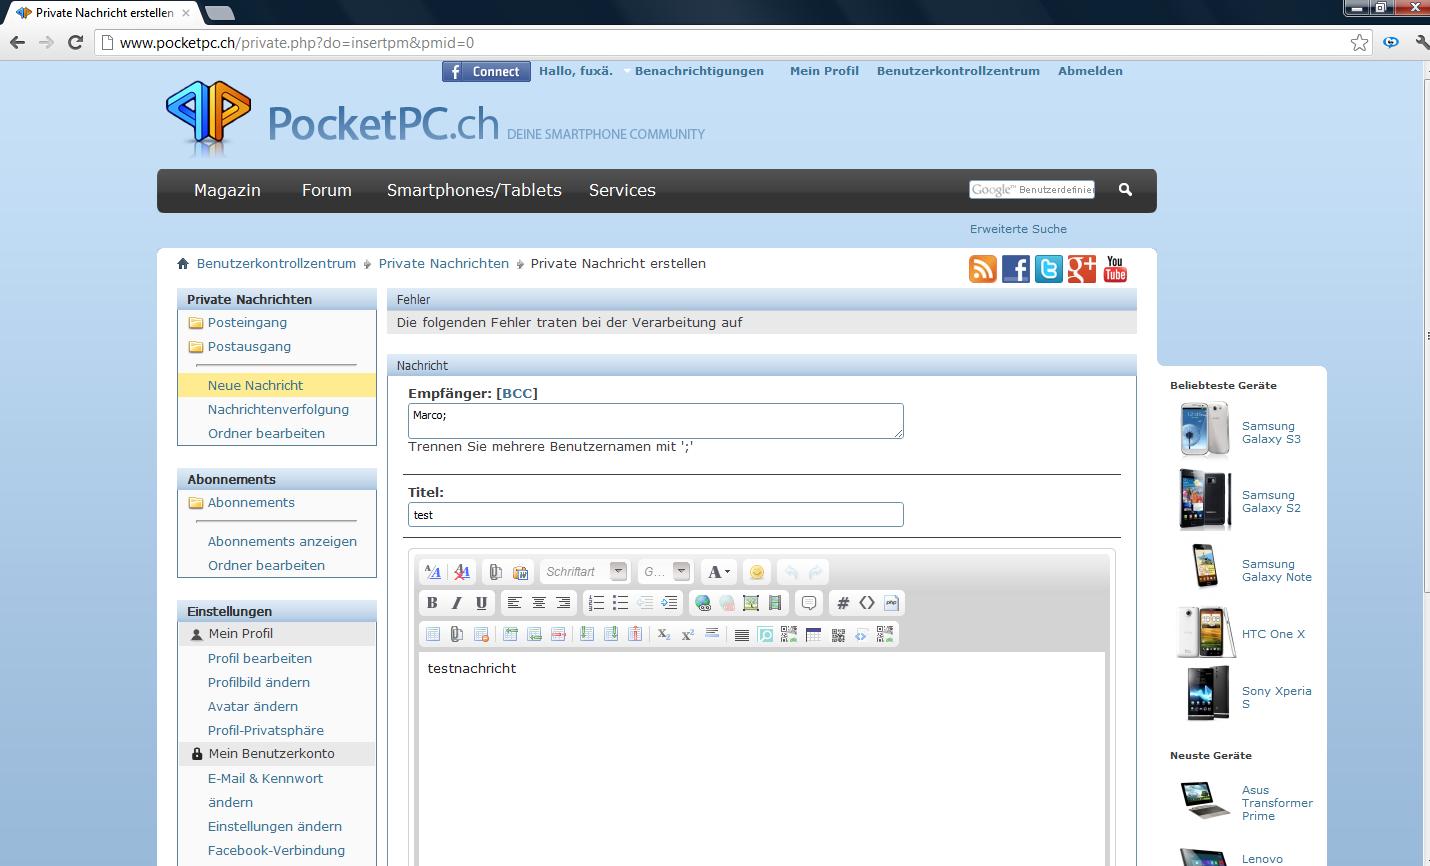This screenshot has height=866, width=1430.
Task: Wrap text in CODE tags (#)
Action: click(x=843, y=603)
